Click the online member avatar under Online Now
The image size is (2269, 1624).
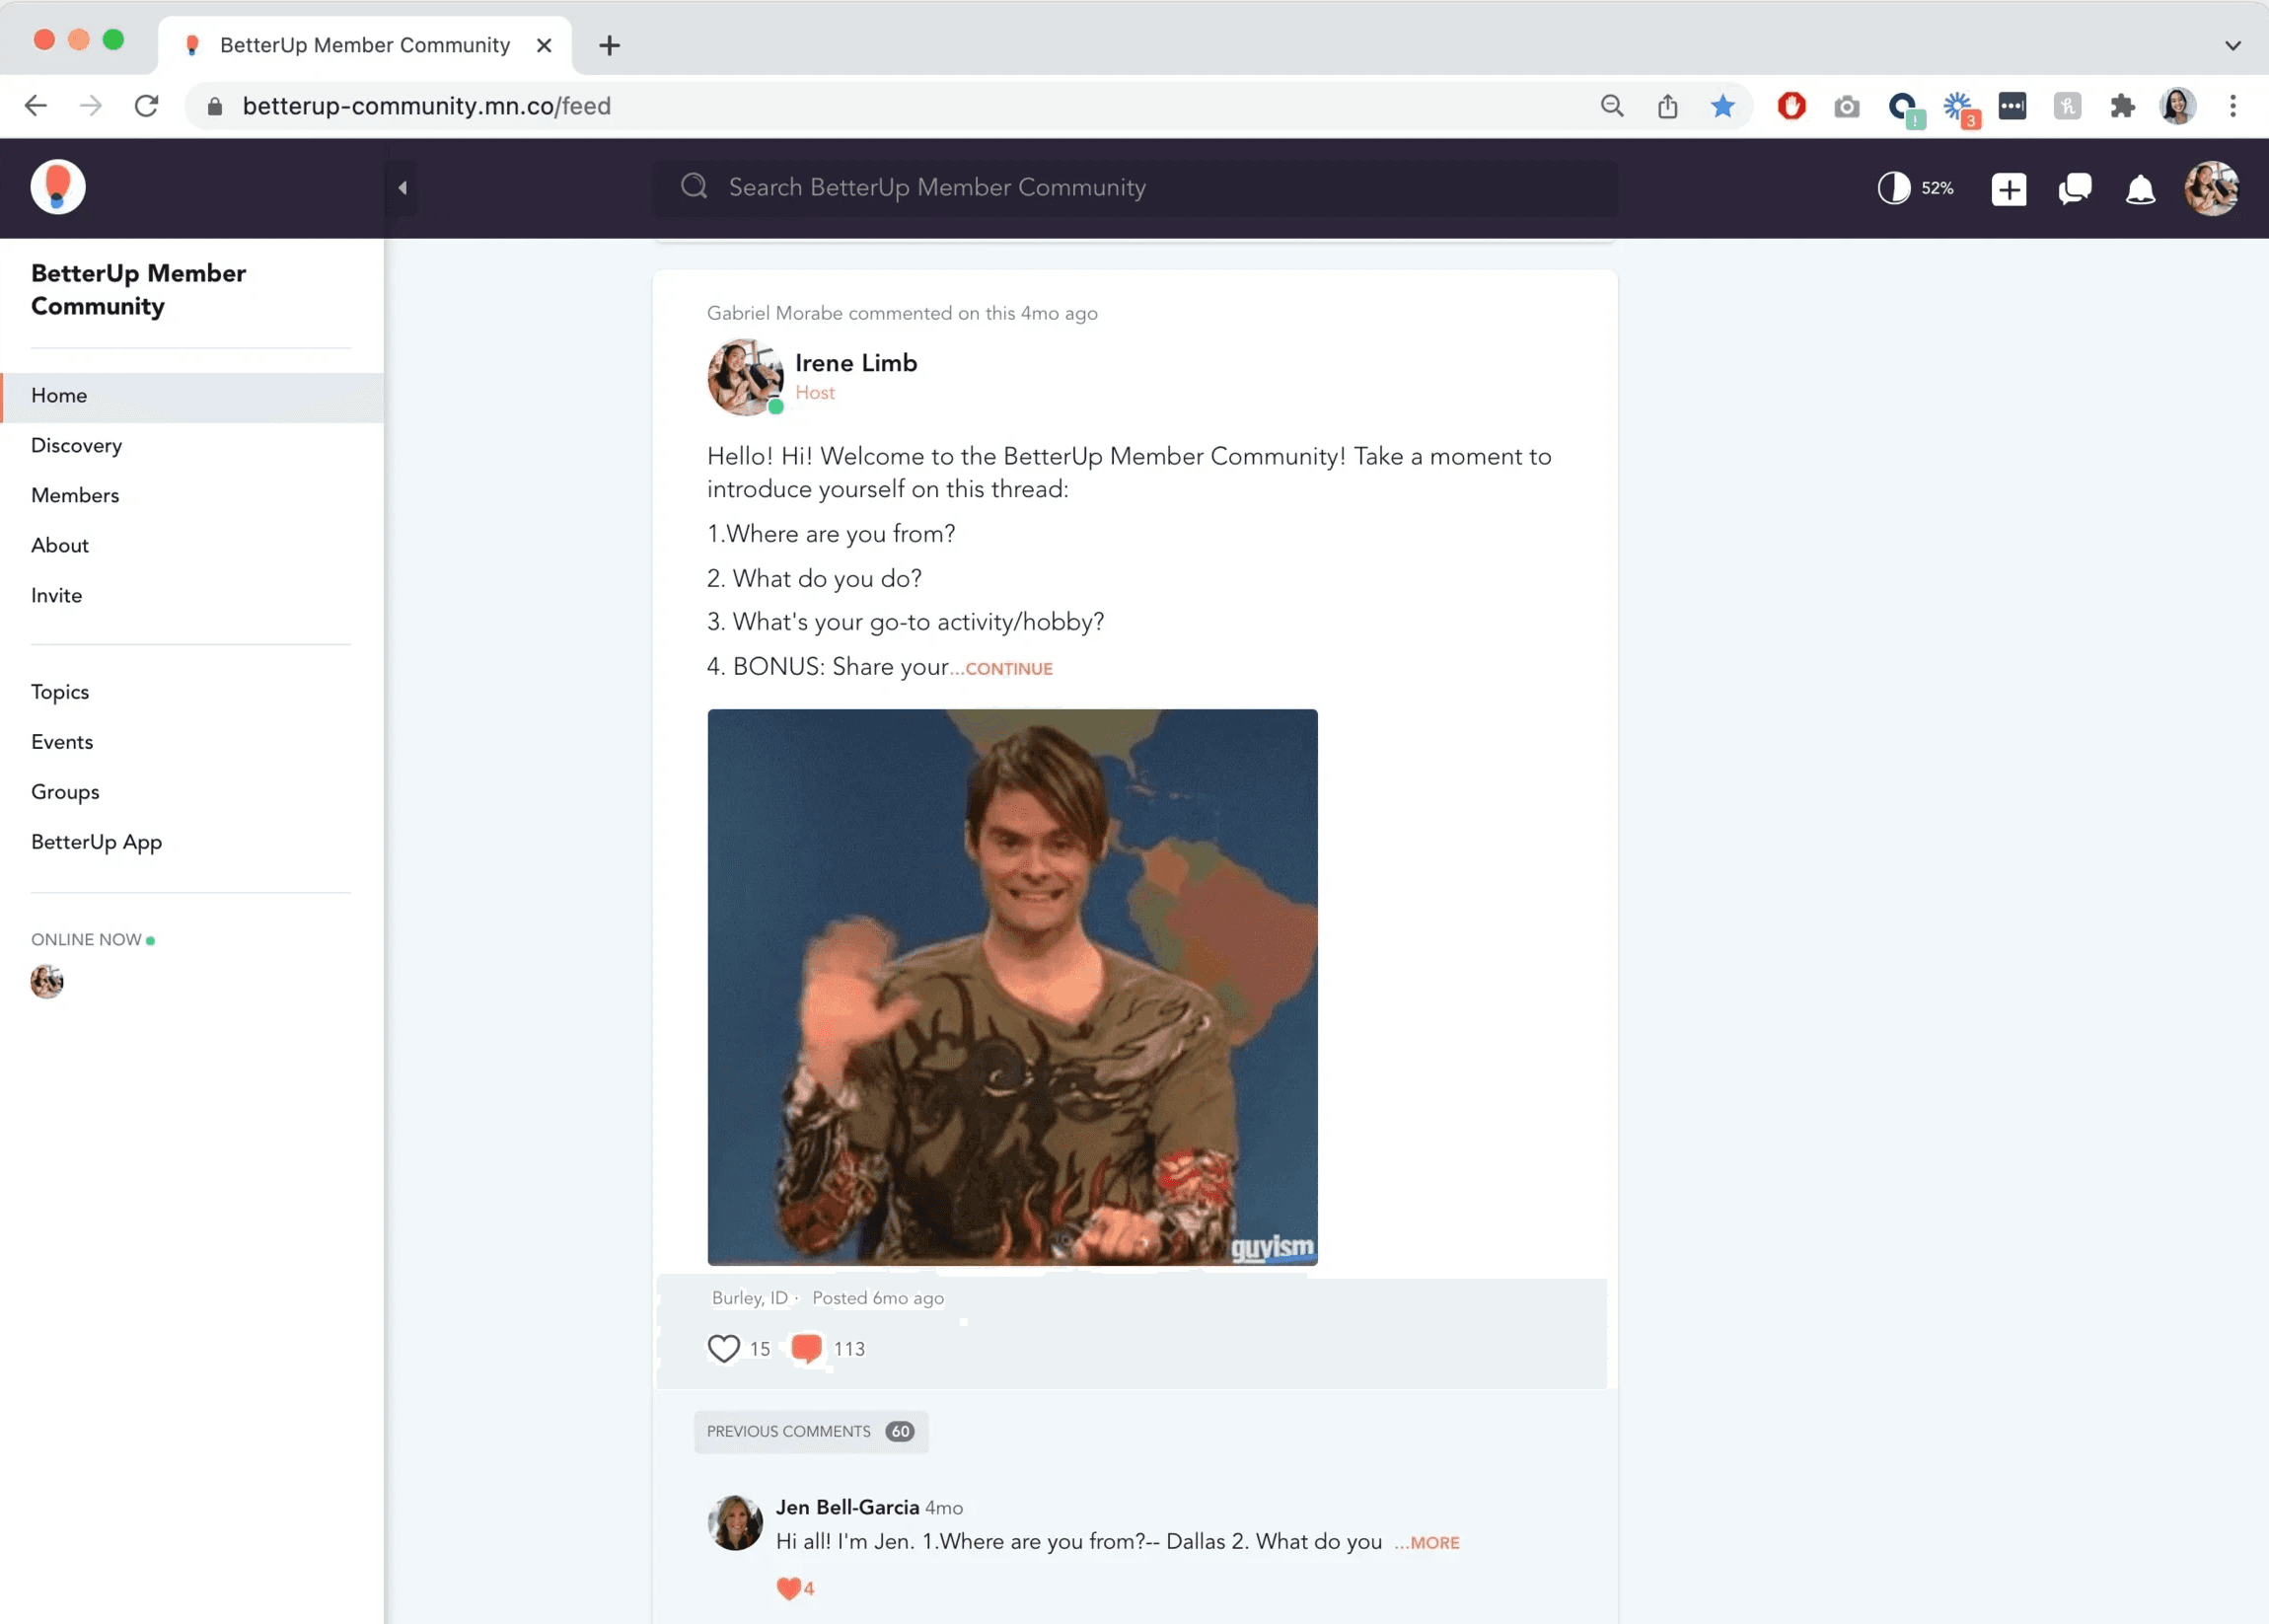coord(47,982)
